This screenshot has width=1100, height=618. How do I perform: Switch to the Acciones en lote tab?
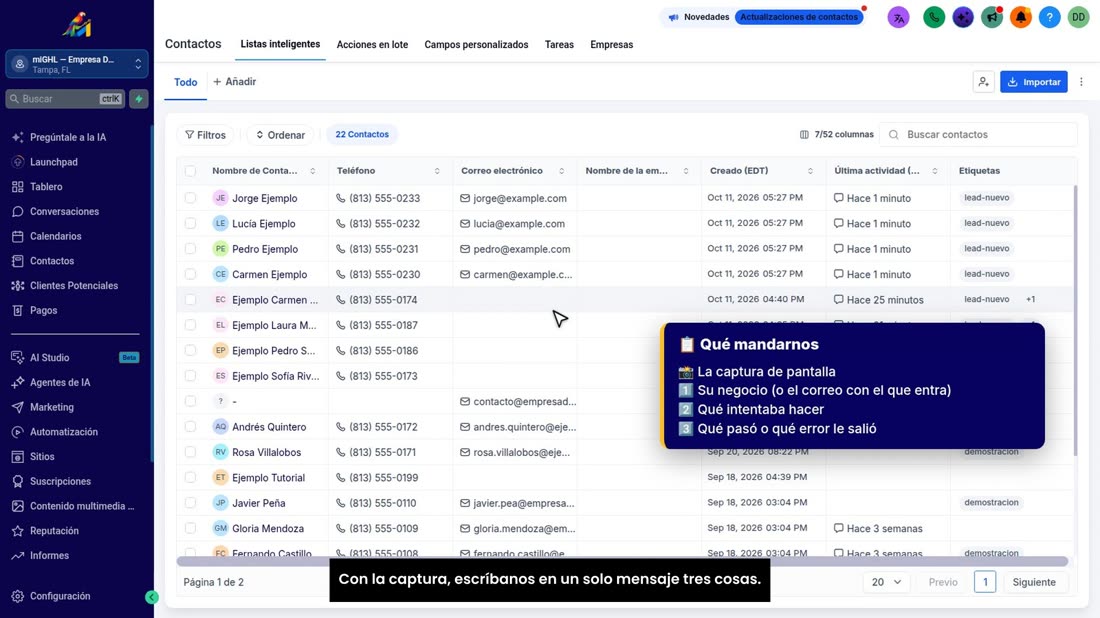[372, 44]
